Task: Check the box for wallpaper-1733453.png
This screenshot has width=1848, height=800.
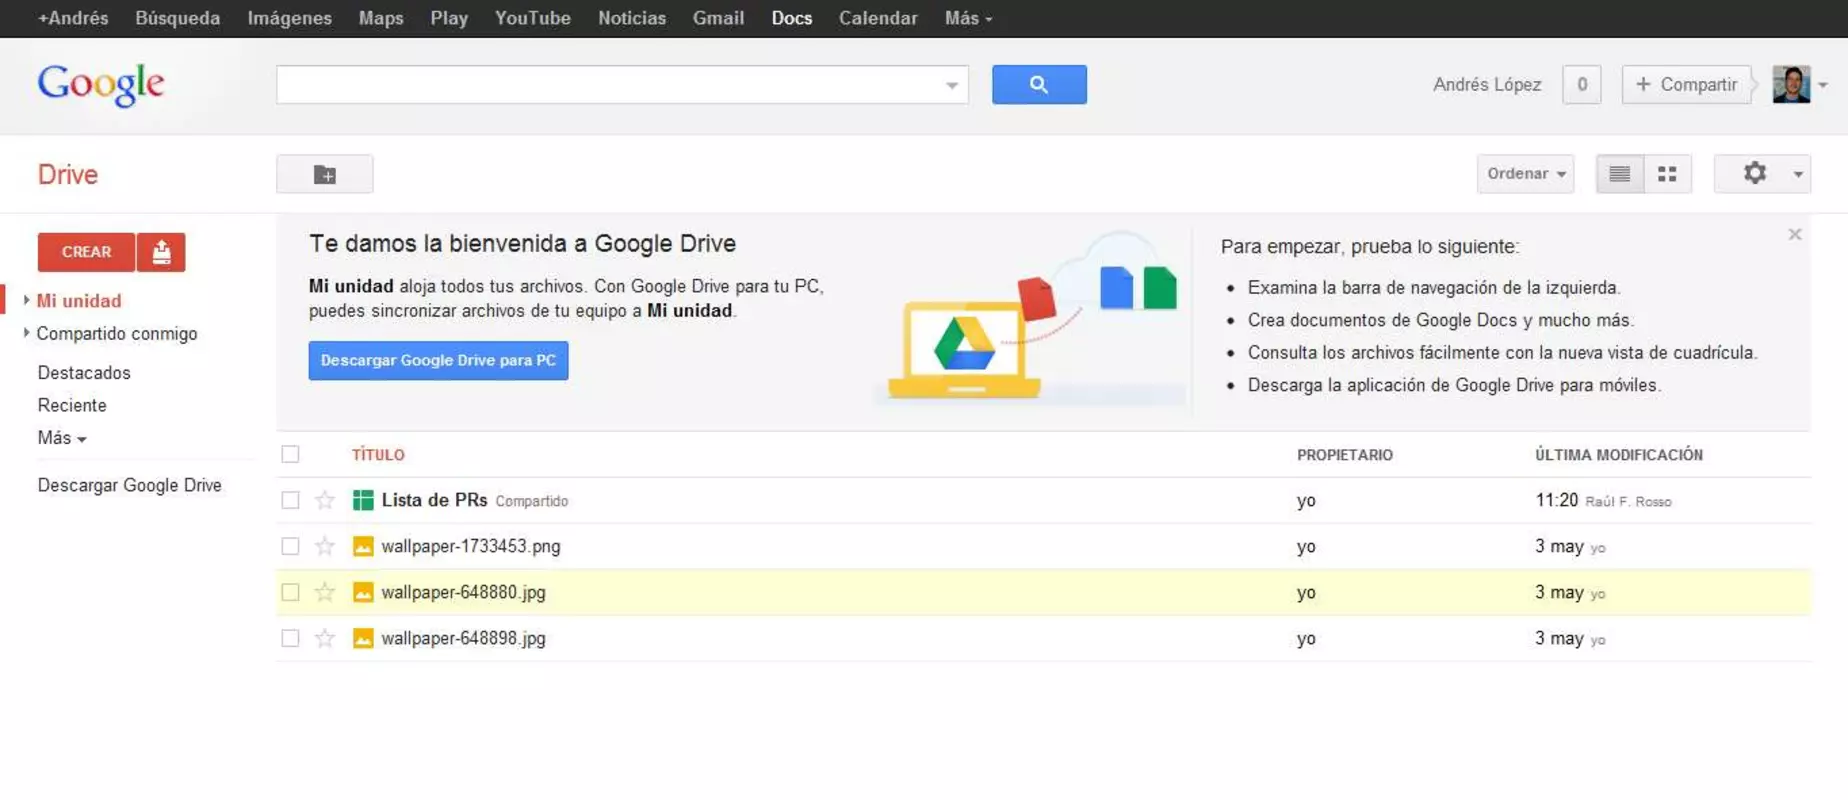Action: pos(290,546)
